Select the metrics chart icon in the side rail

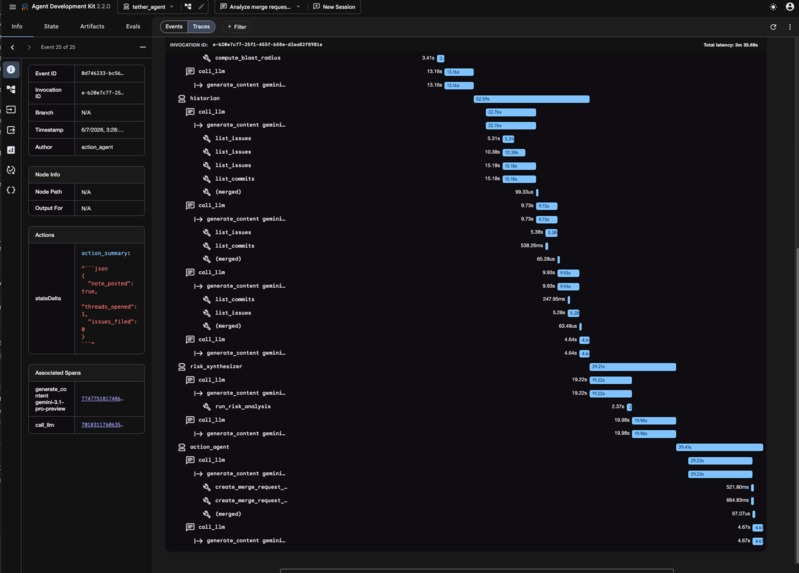(x=11, y=150)
